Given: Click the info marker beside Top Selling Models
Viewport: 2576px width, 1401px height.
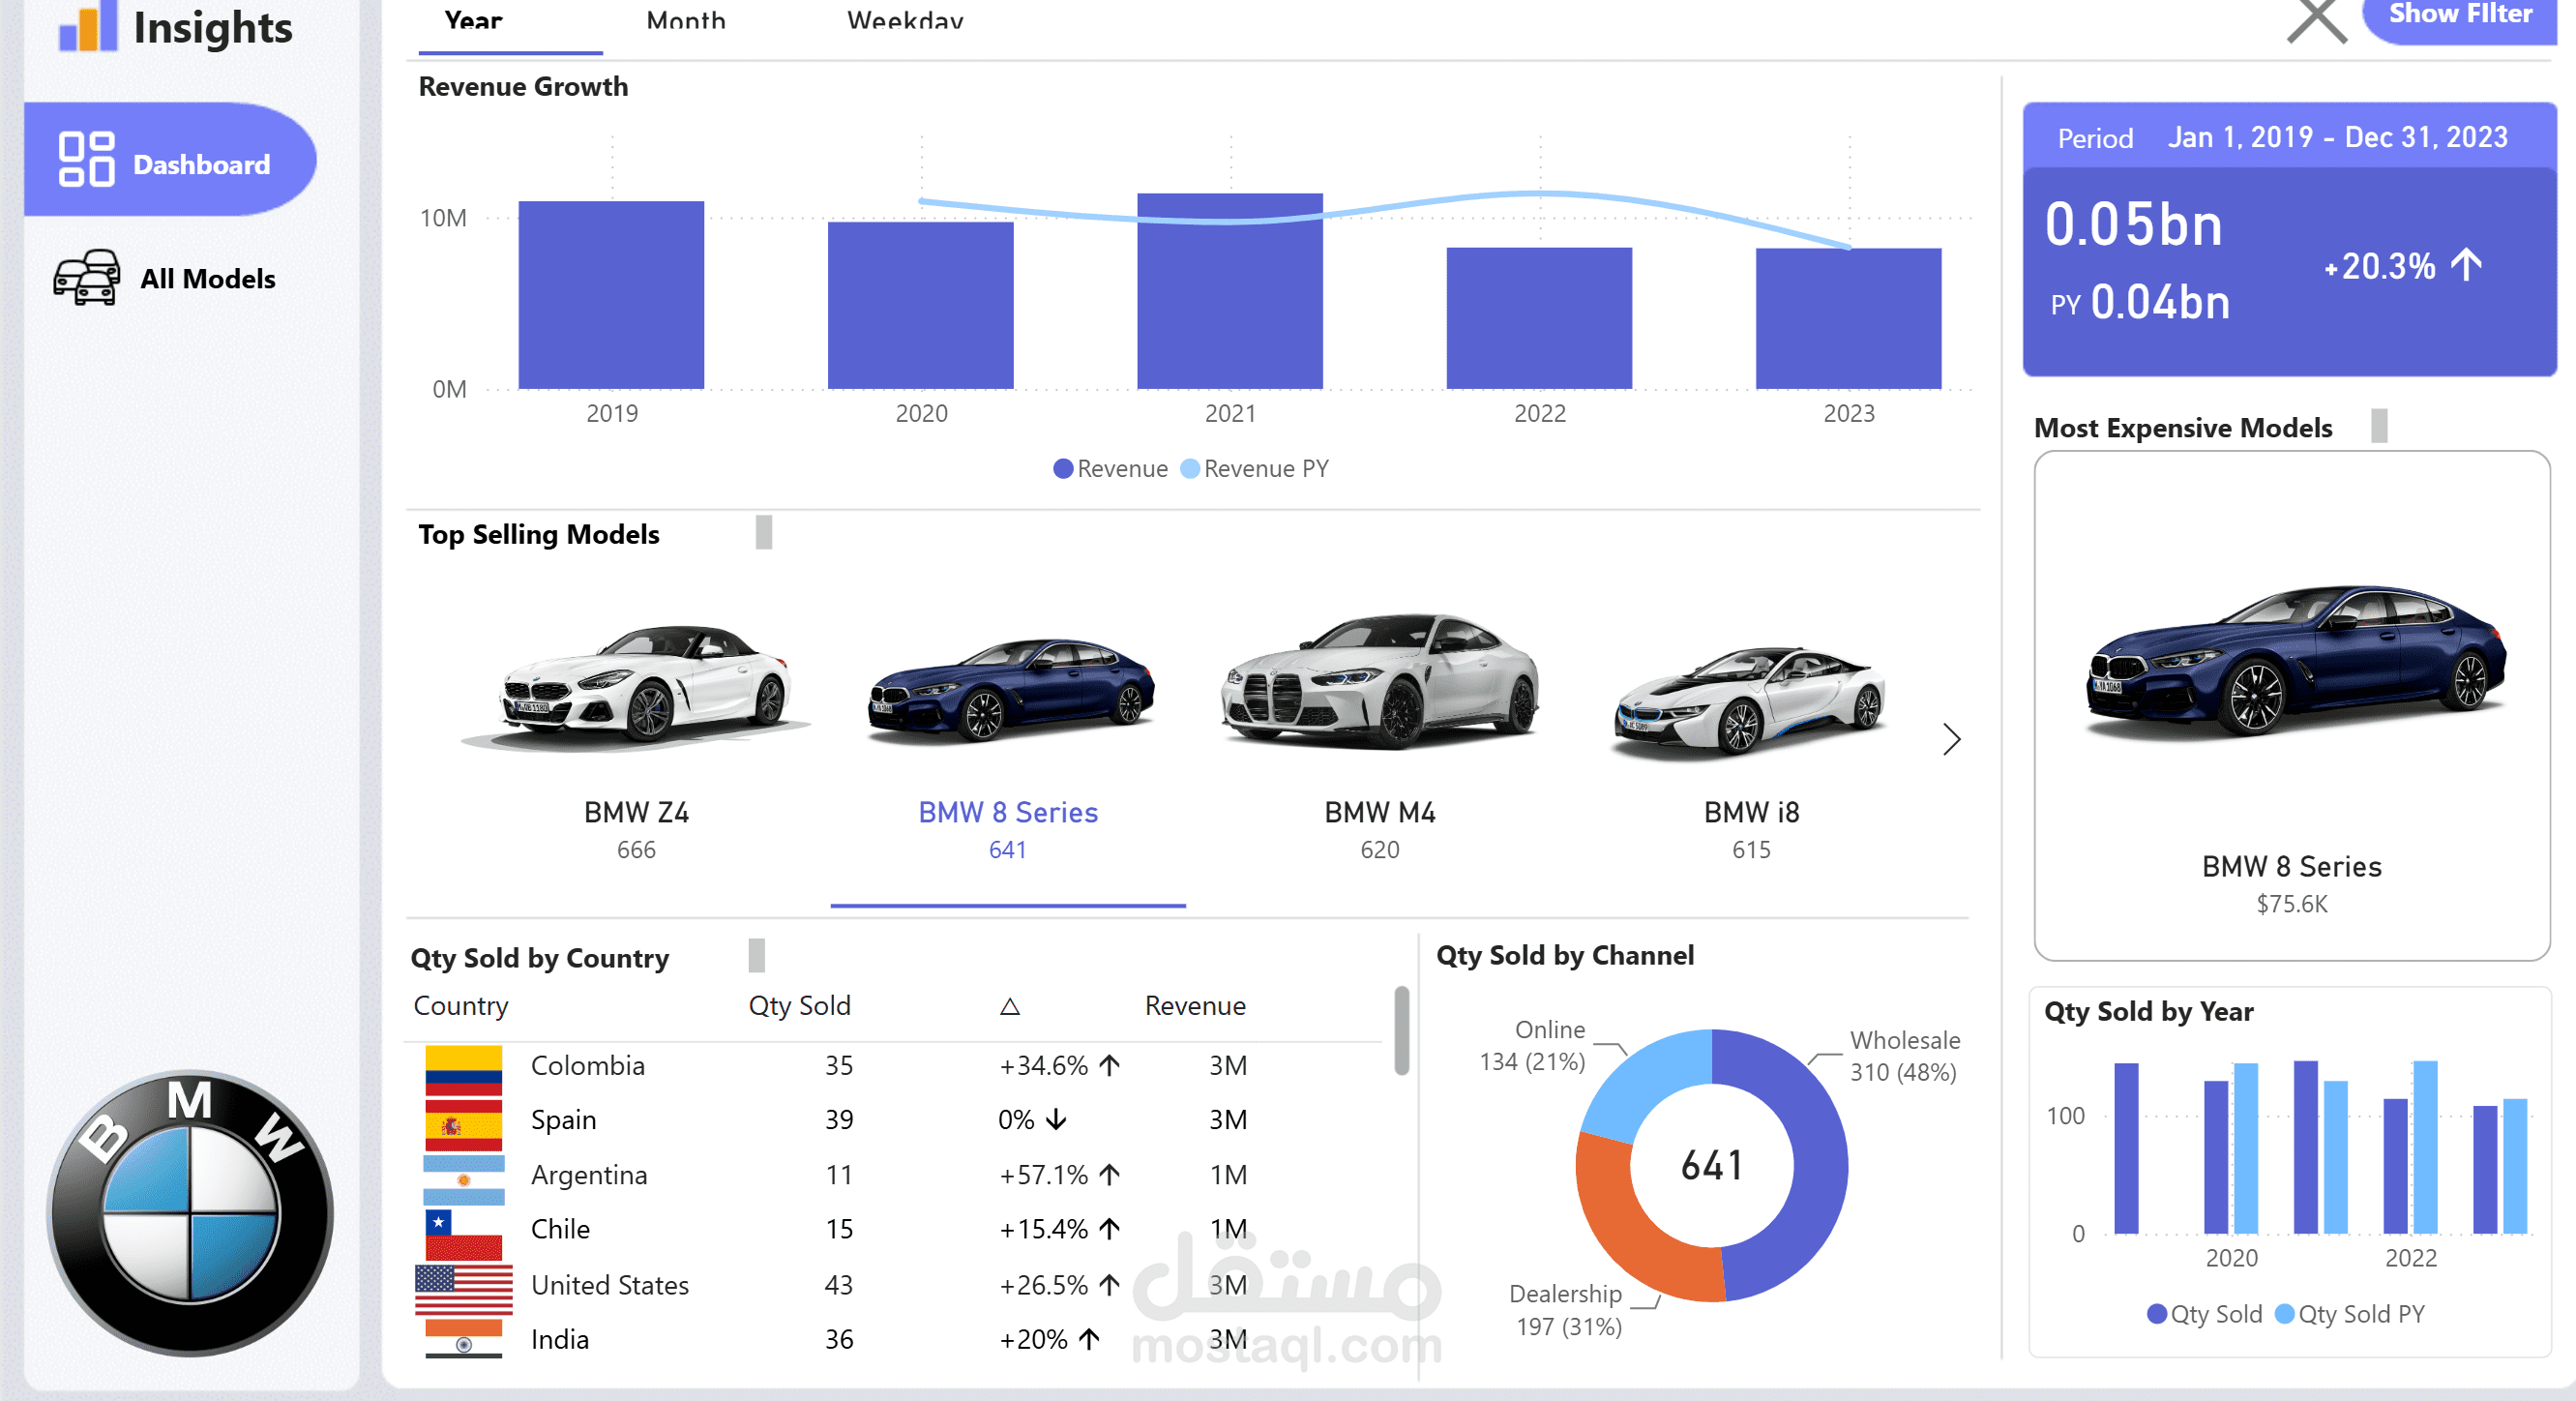Looking at the screenshot, I should pos(764,532).
